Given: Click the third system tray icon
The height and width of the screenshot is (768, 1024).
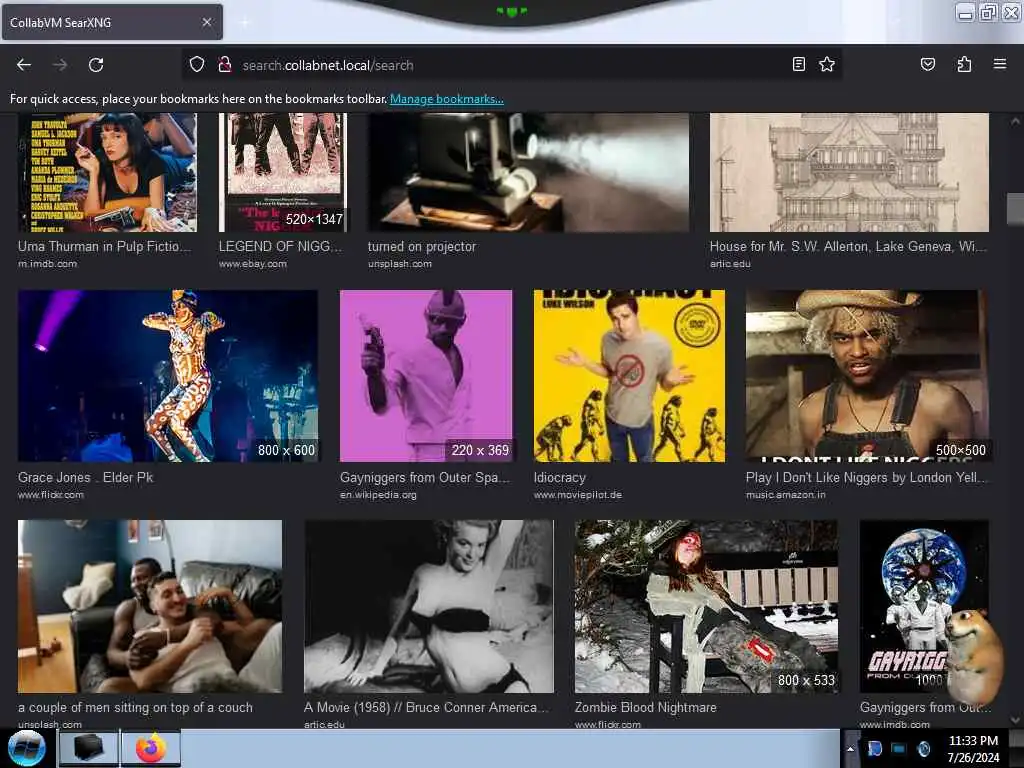Looking at the screenshot, I should click(x=924, y=749).
